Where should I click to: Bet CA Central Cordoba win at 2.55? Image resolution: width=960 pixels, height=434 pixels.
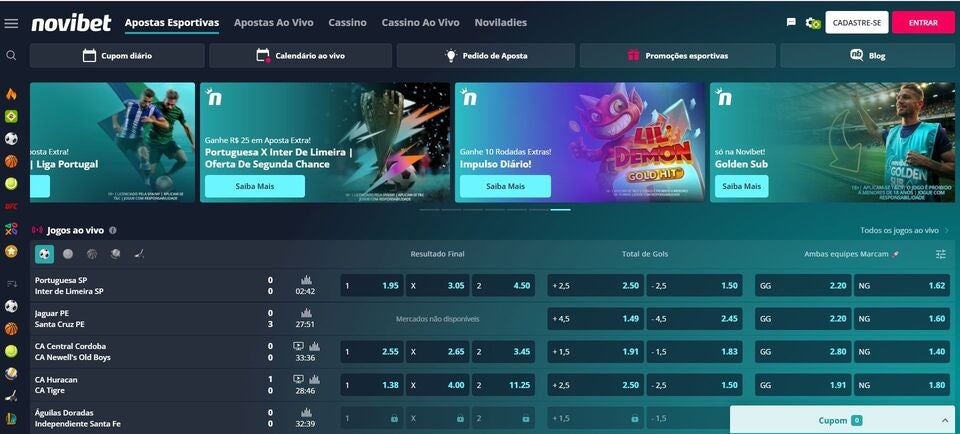pos(372,351)
